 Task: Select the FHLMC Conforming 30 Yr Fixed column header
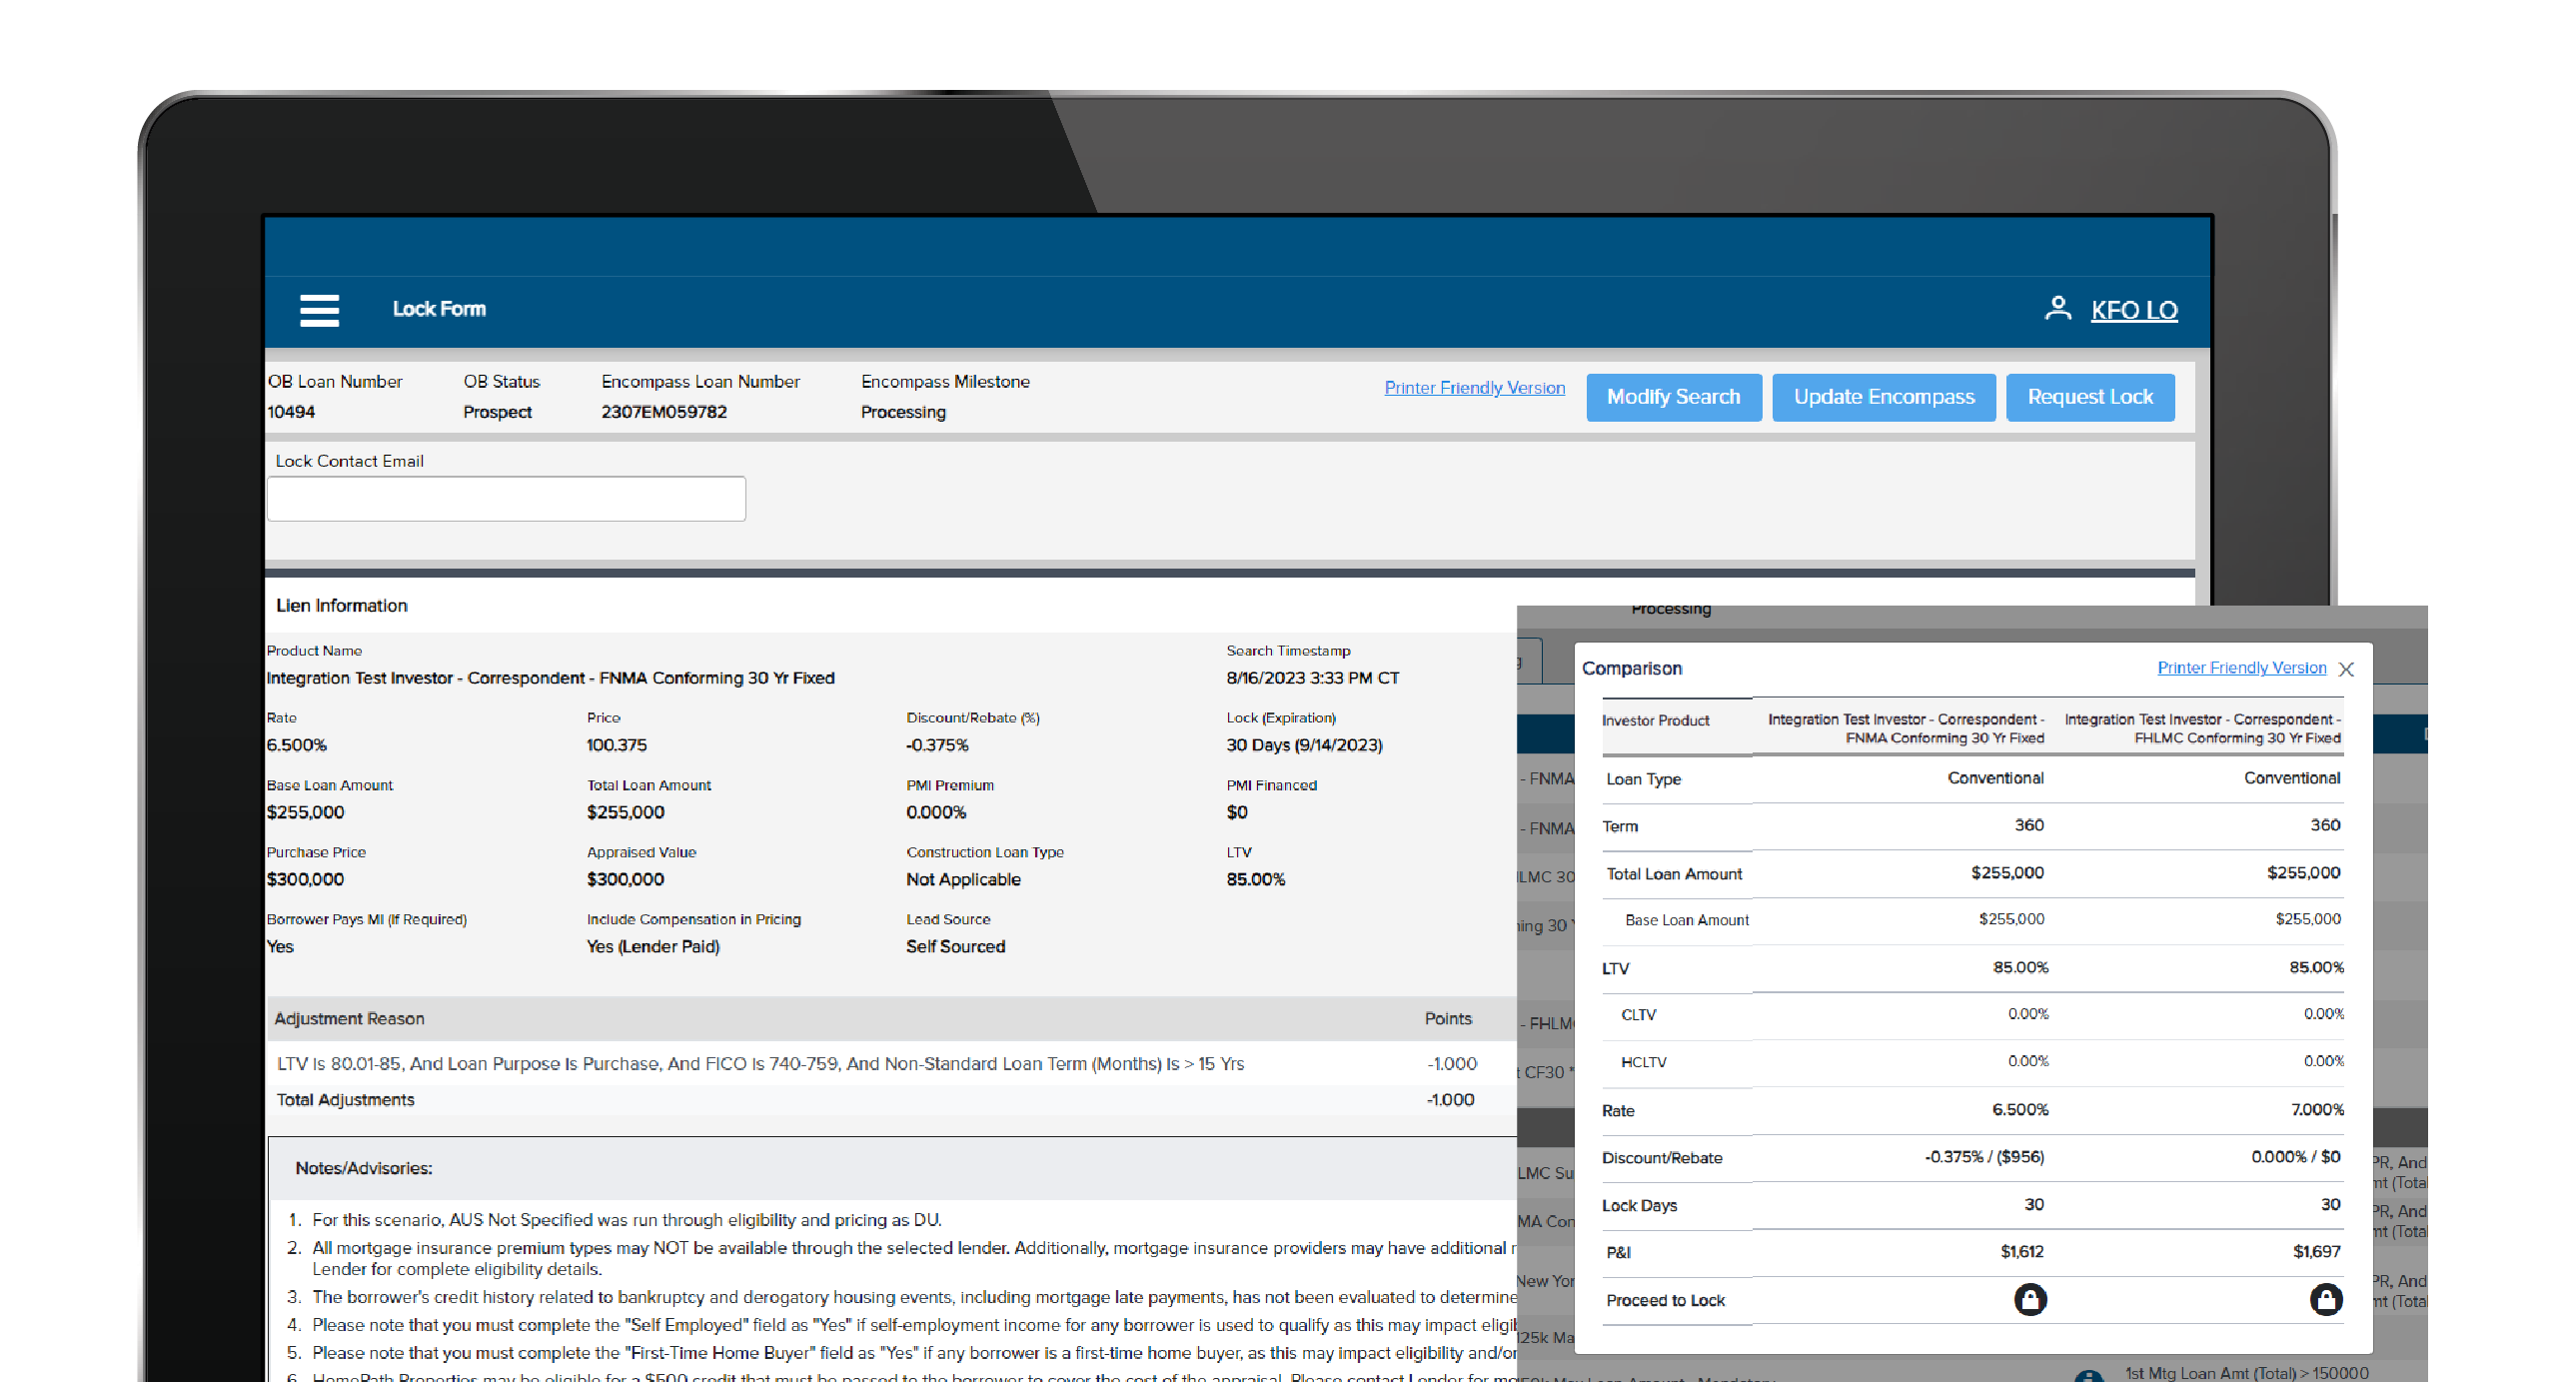2204,728
